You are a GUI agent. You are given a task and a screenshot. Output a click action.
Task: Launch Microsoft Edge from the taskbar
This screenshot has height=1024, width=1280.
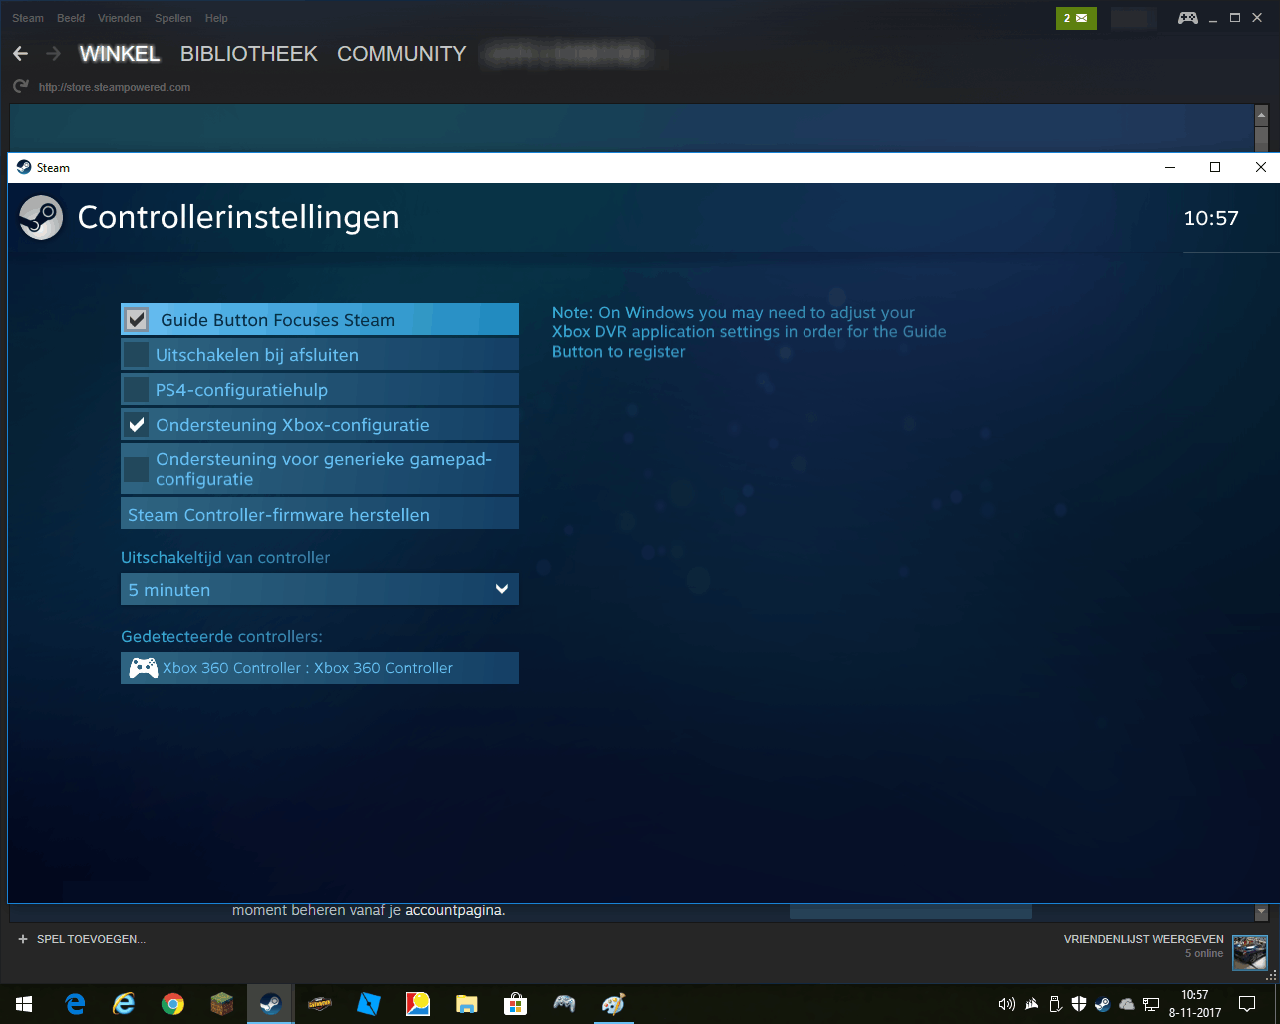pyautogui.click(x=75, y=1004)
